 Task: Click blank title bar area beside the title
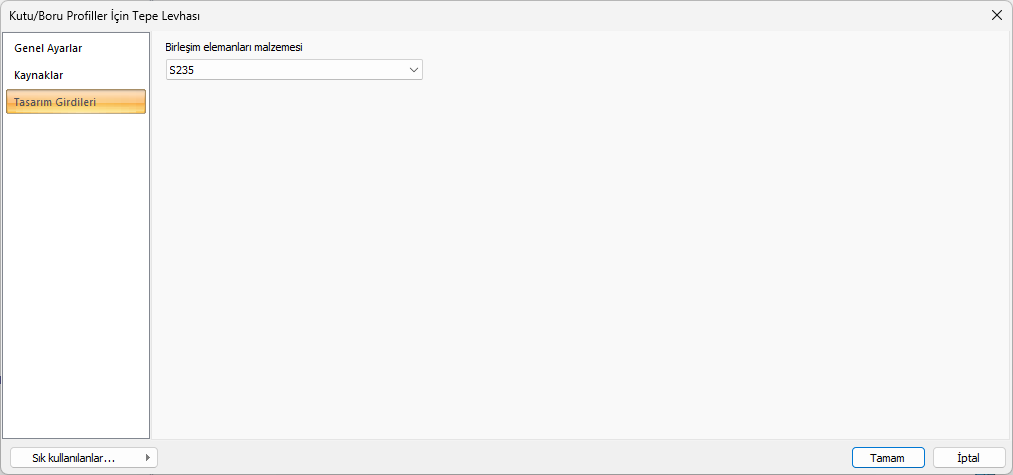(x=600, y=15)
